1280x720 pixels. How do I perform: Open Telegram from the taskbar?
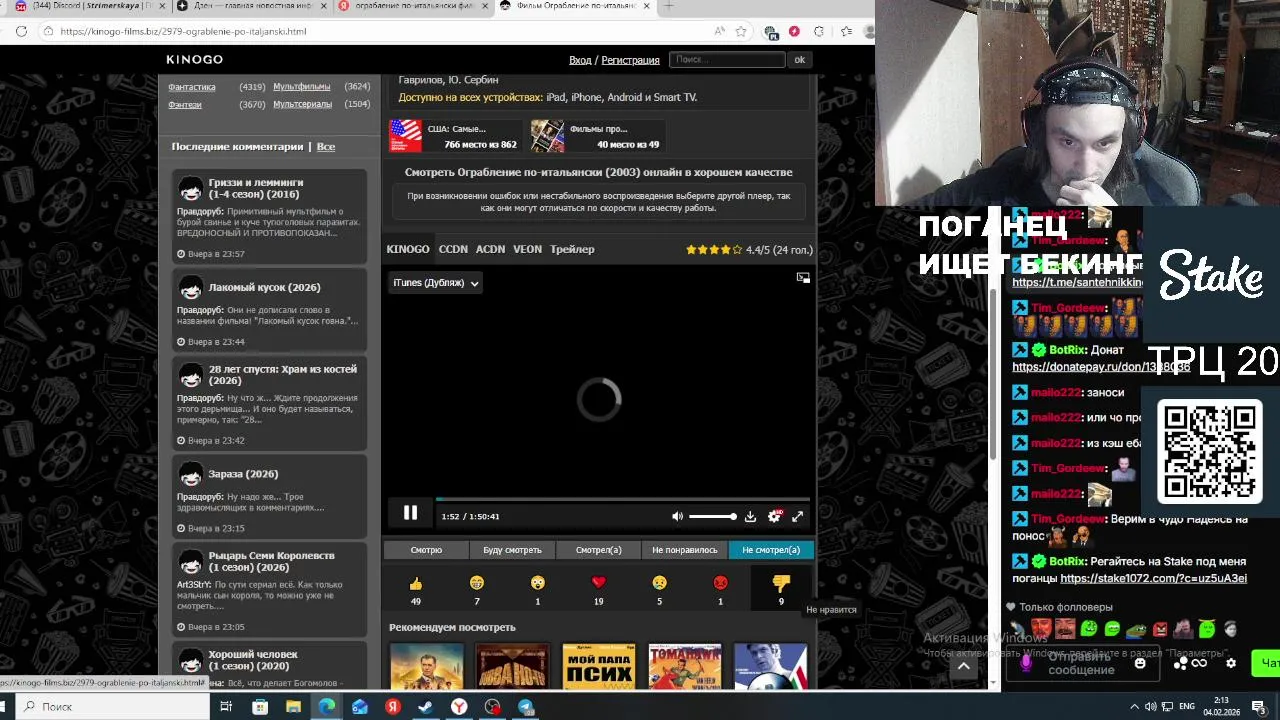click(525, 707)
